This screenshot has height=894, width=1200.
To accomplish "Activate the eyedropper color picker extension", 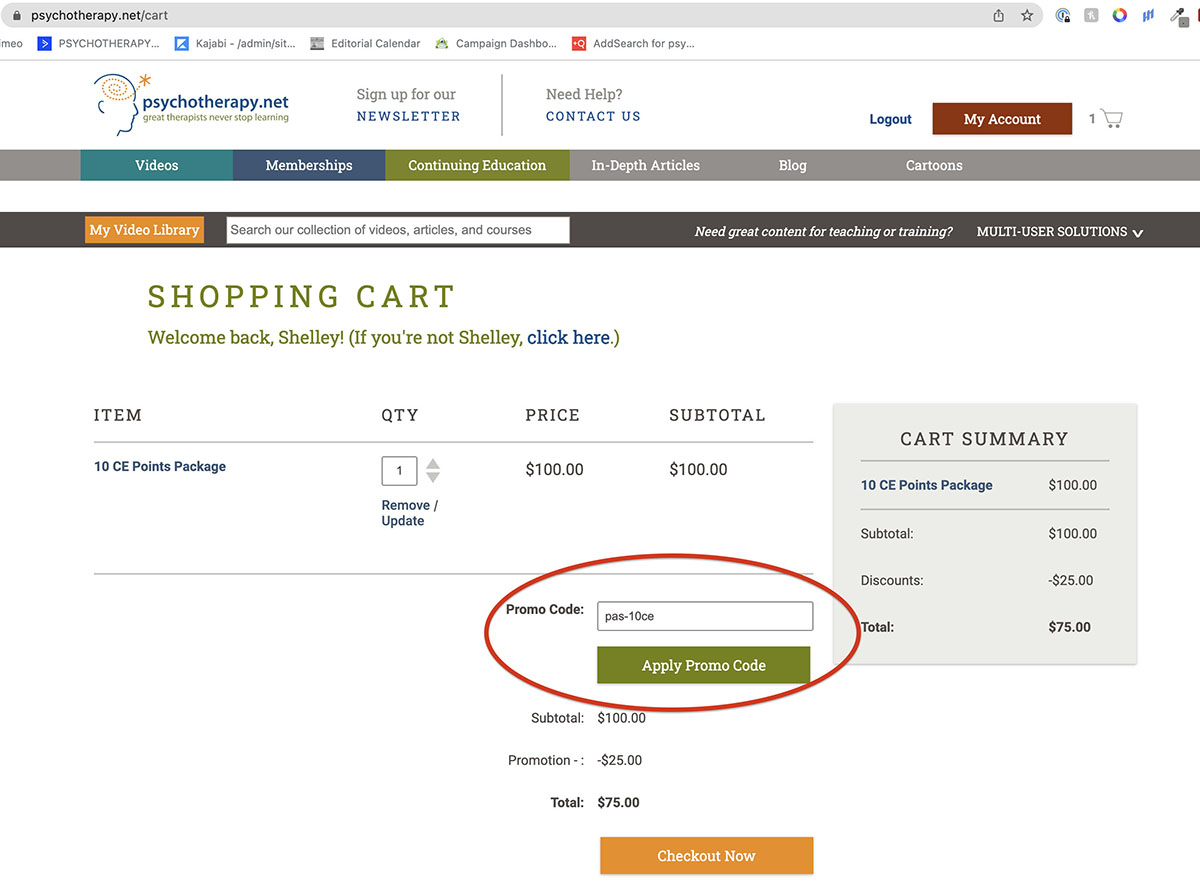I will click(x=1178, y=15).
